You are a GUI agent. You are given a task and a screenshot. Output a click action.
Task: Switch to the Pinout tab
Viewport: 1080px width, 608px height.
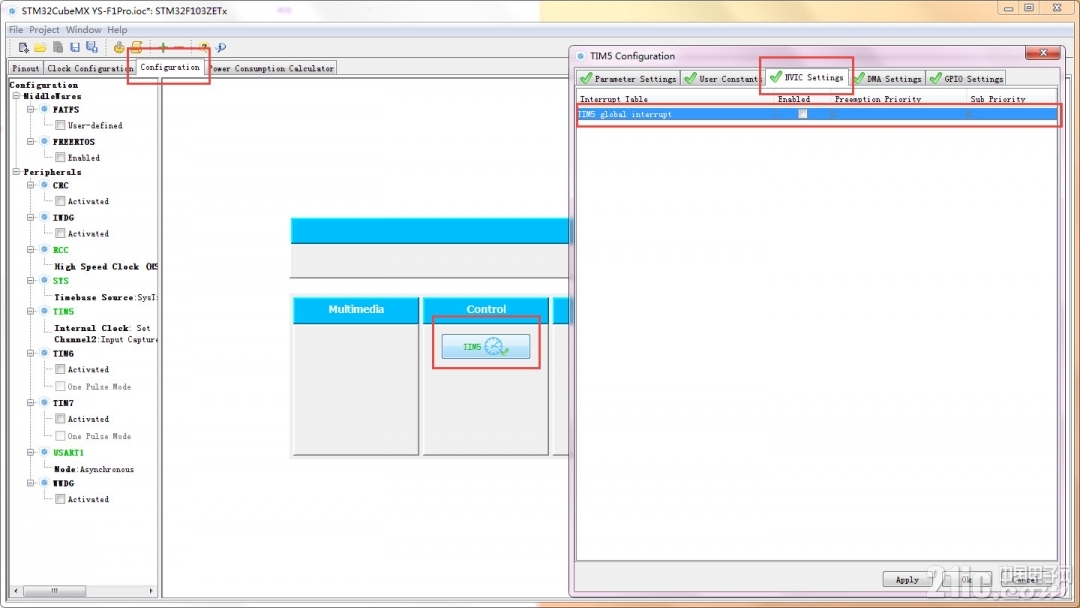(x=25, y=68)
